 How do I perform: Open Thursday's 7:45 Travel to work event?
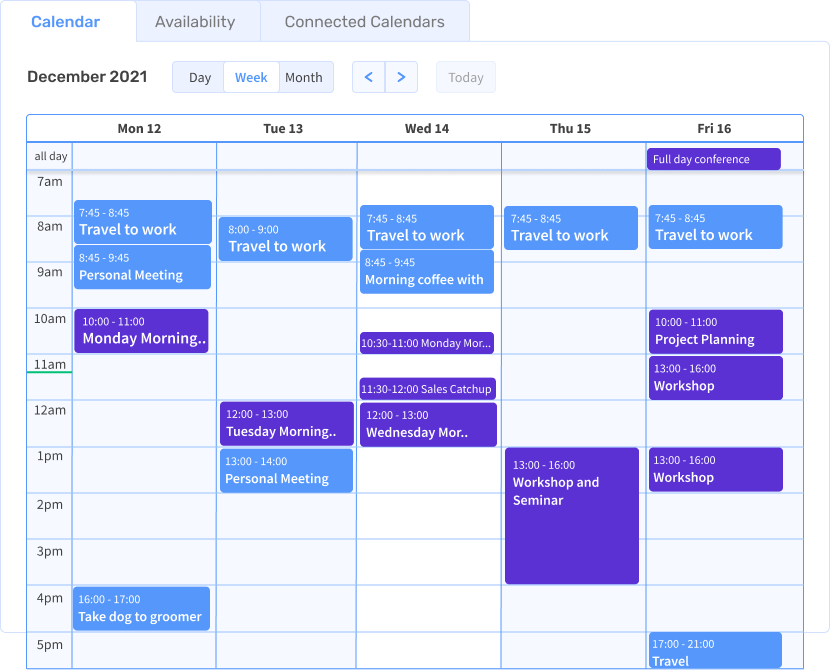click(571, 228)
